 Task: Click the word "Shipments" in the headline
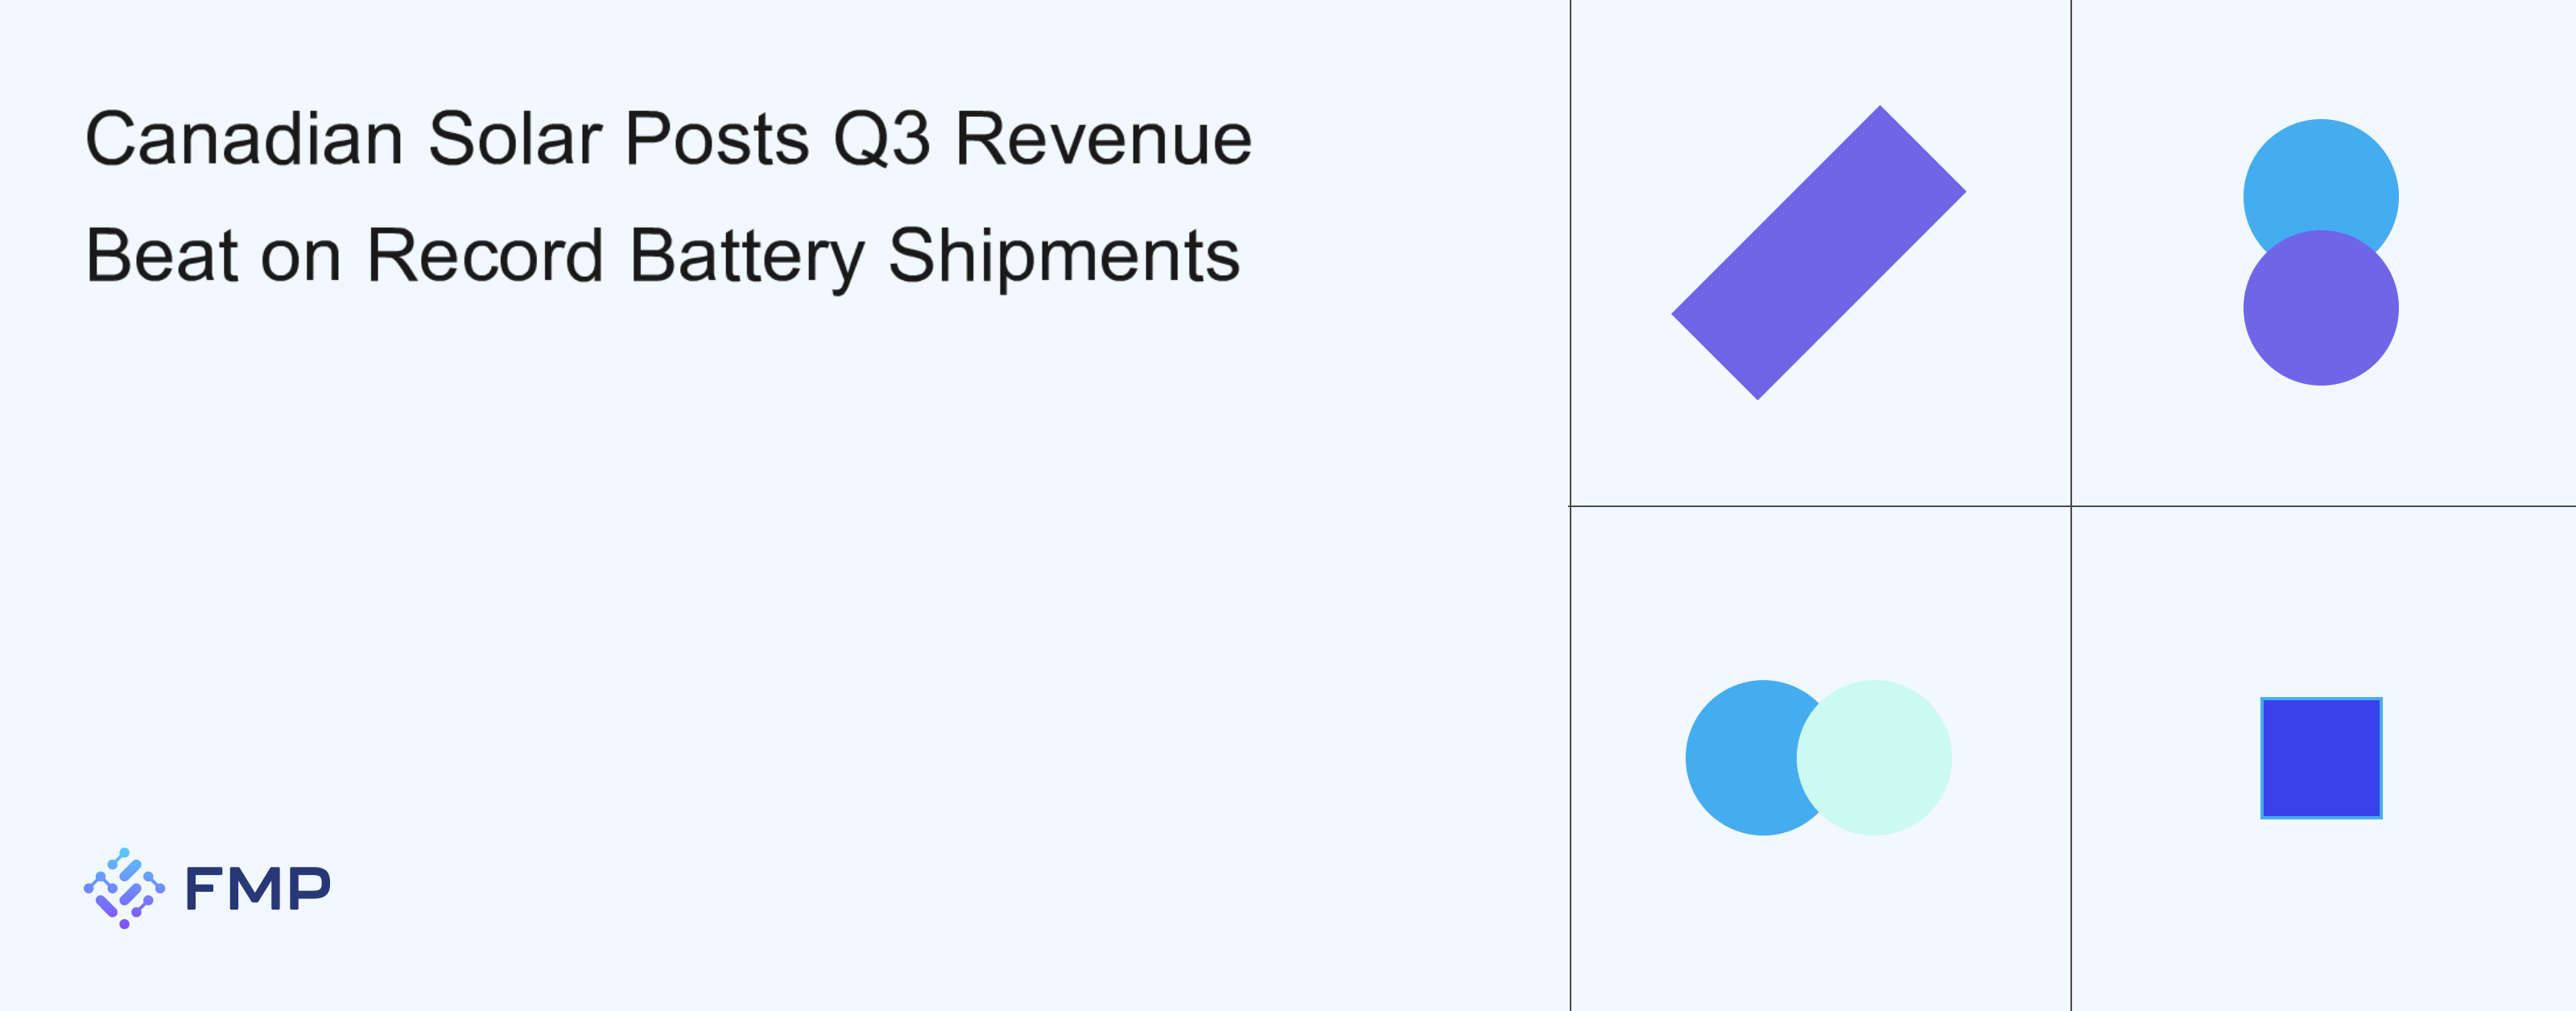(x=1063, y=256)
